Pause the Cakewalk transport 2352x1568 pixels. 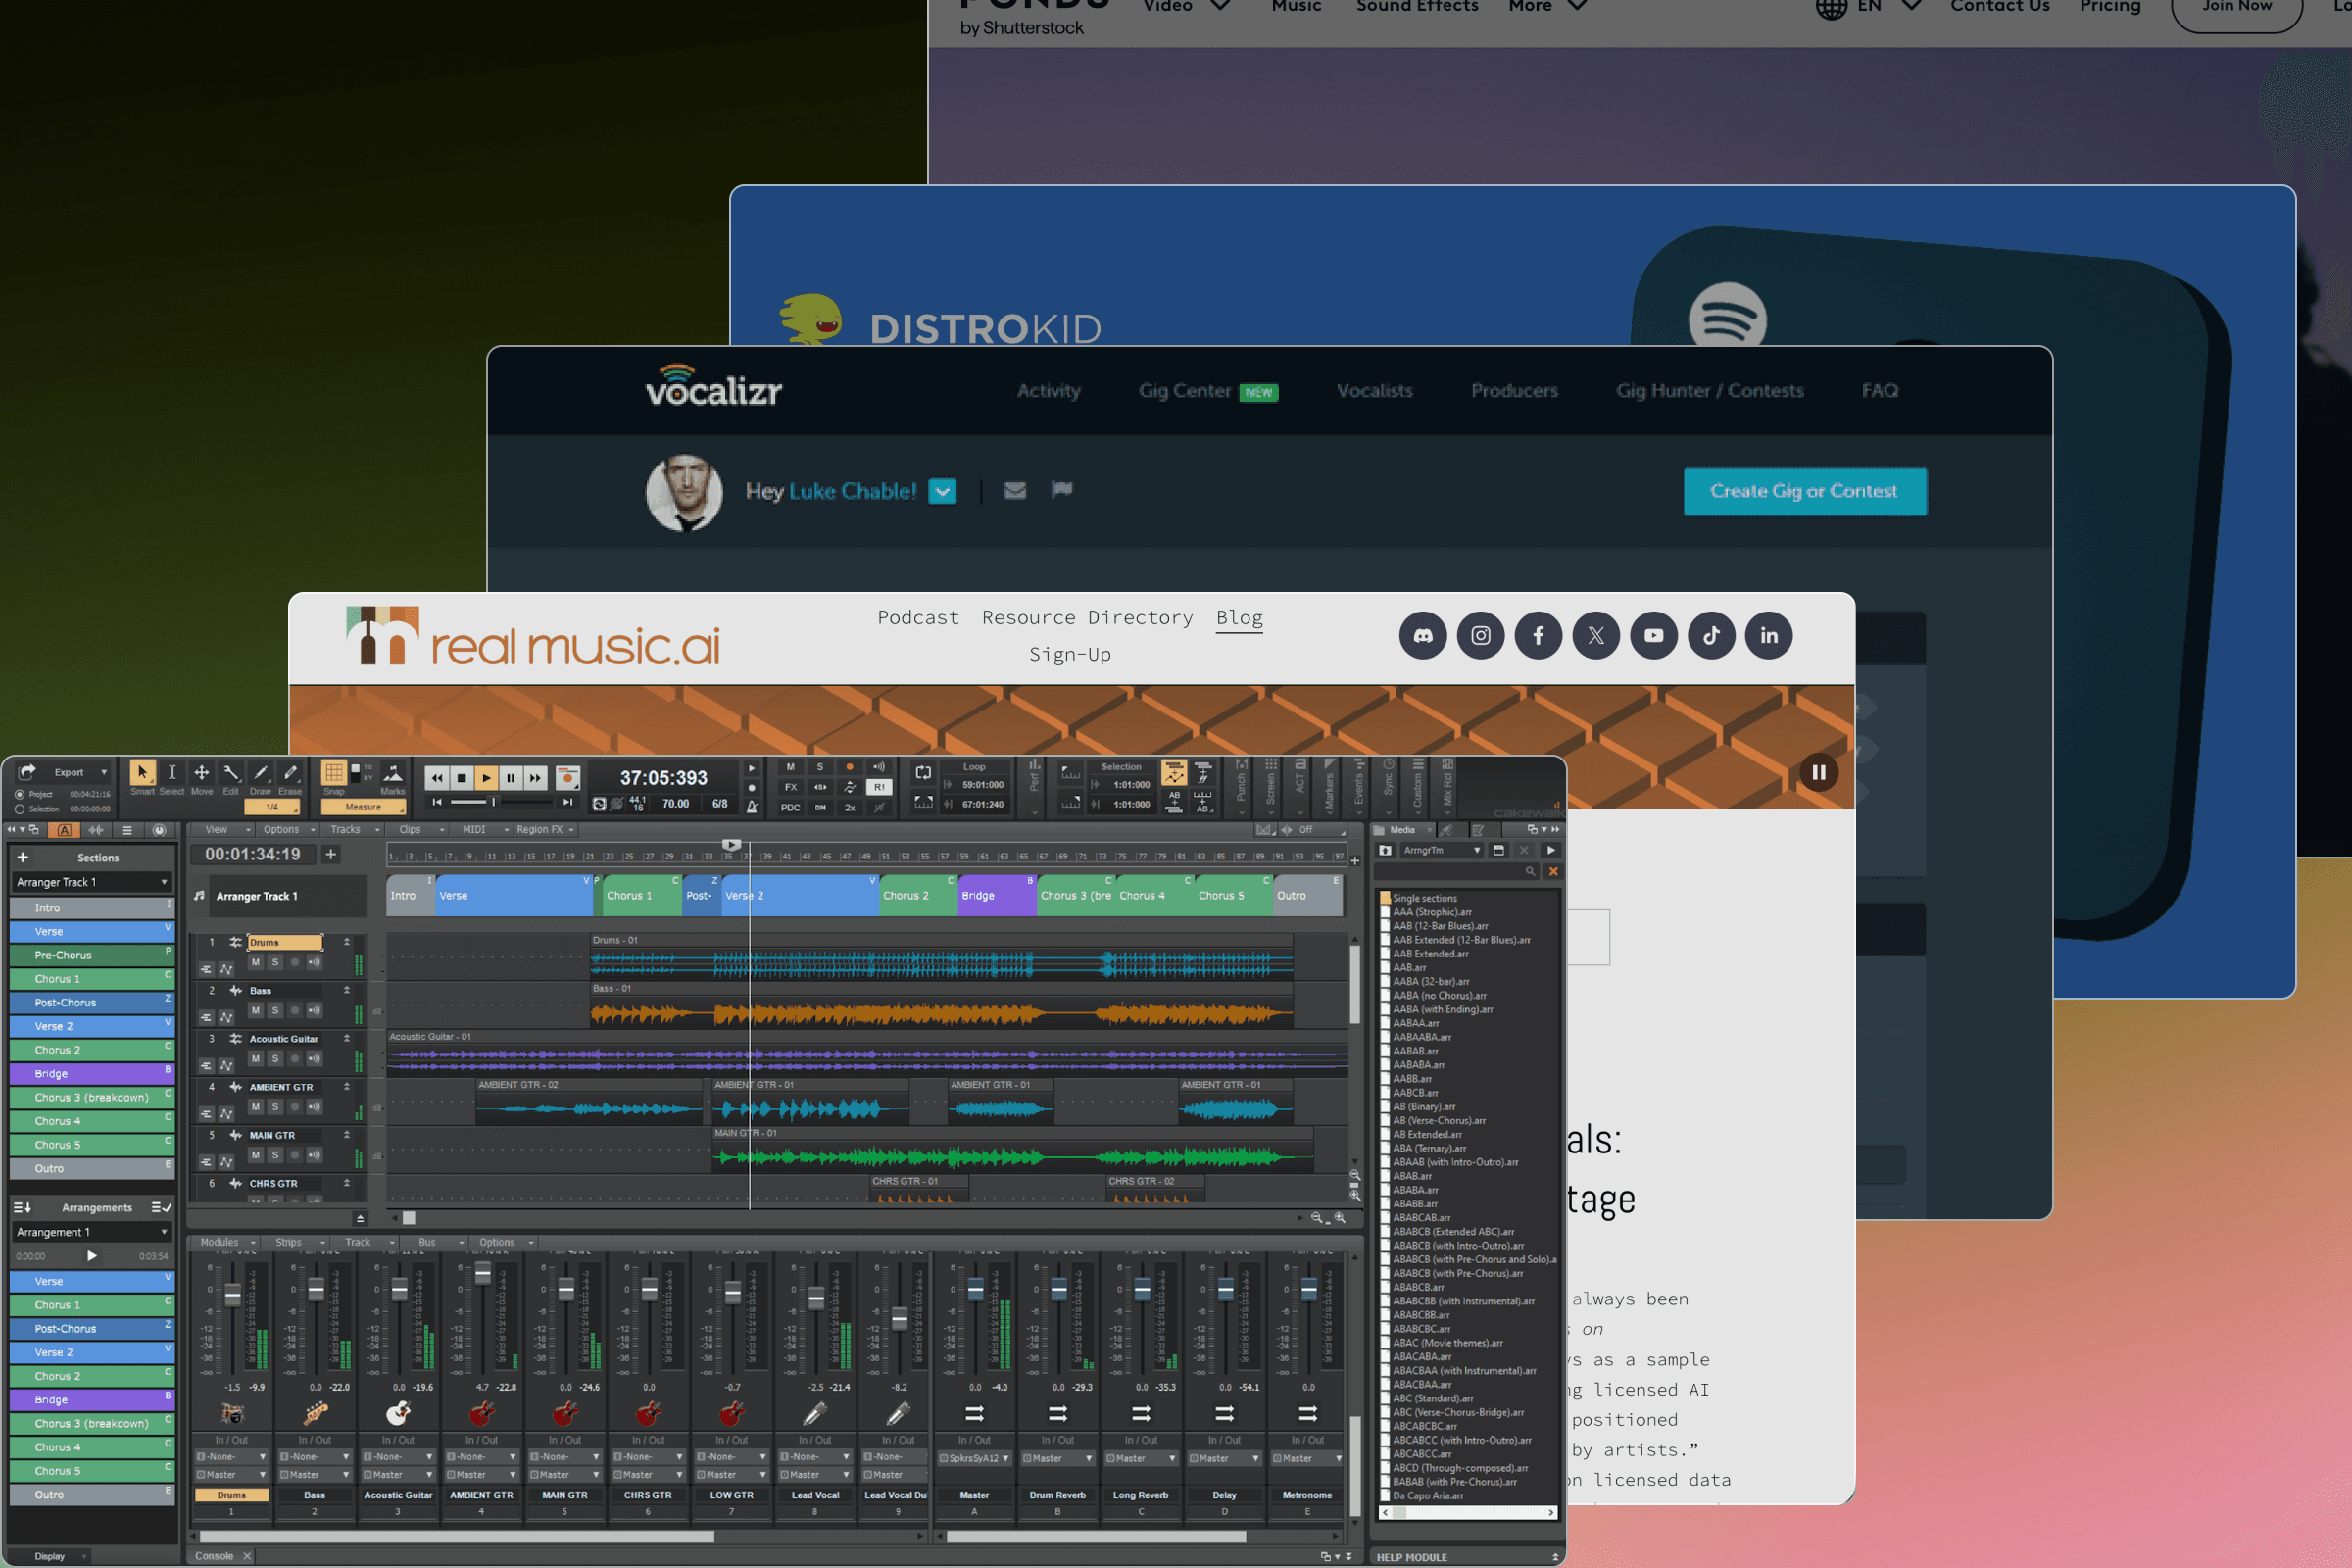511,777
